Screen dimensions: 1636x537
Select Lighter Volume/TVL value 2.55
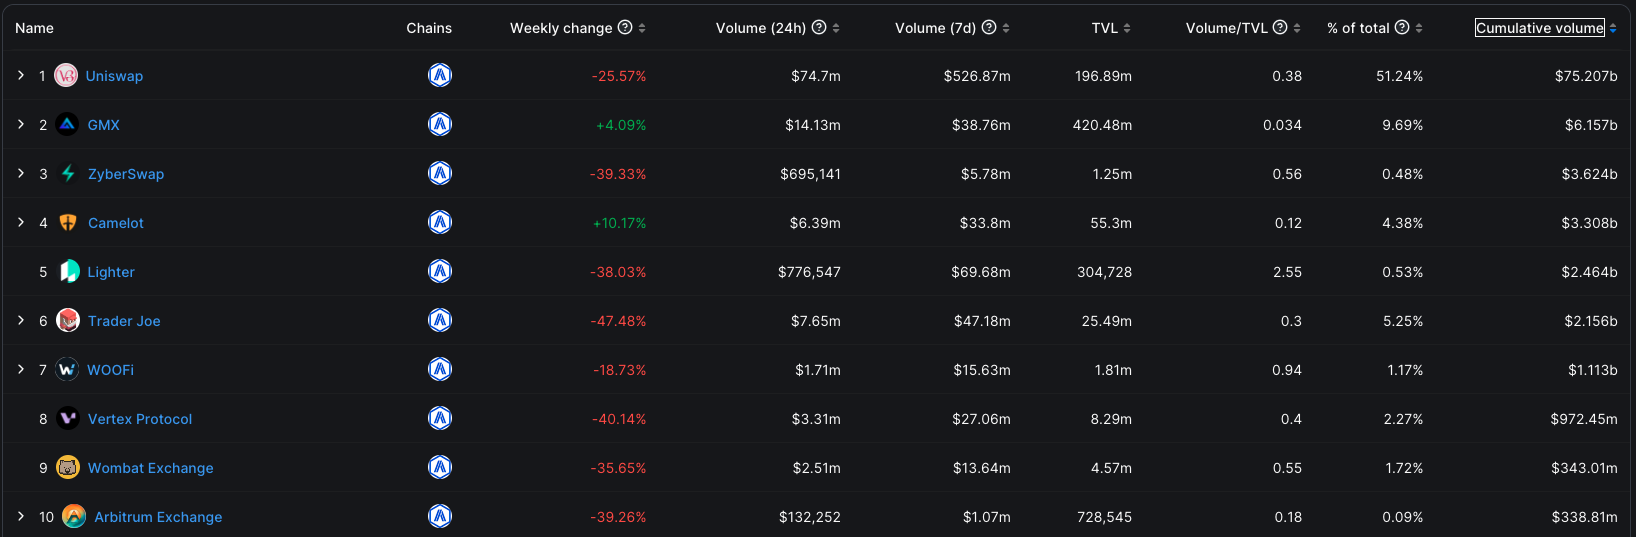[x=1287, y=272]
